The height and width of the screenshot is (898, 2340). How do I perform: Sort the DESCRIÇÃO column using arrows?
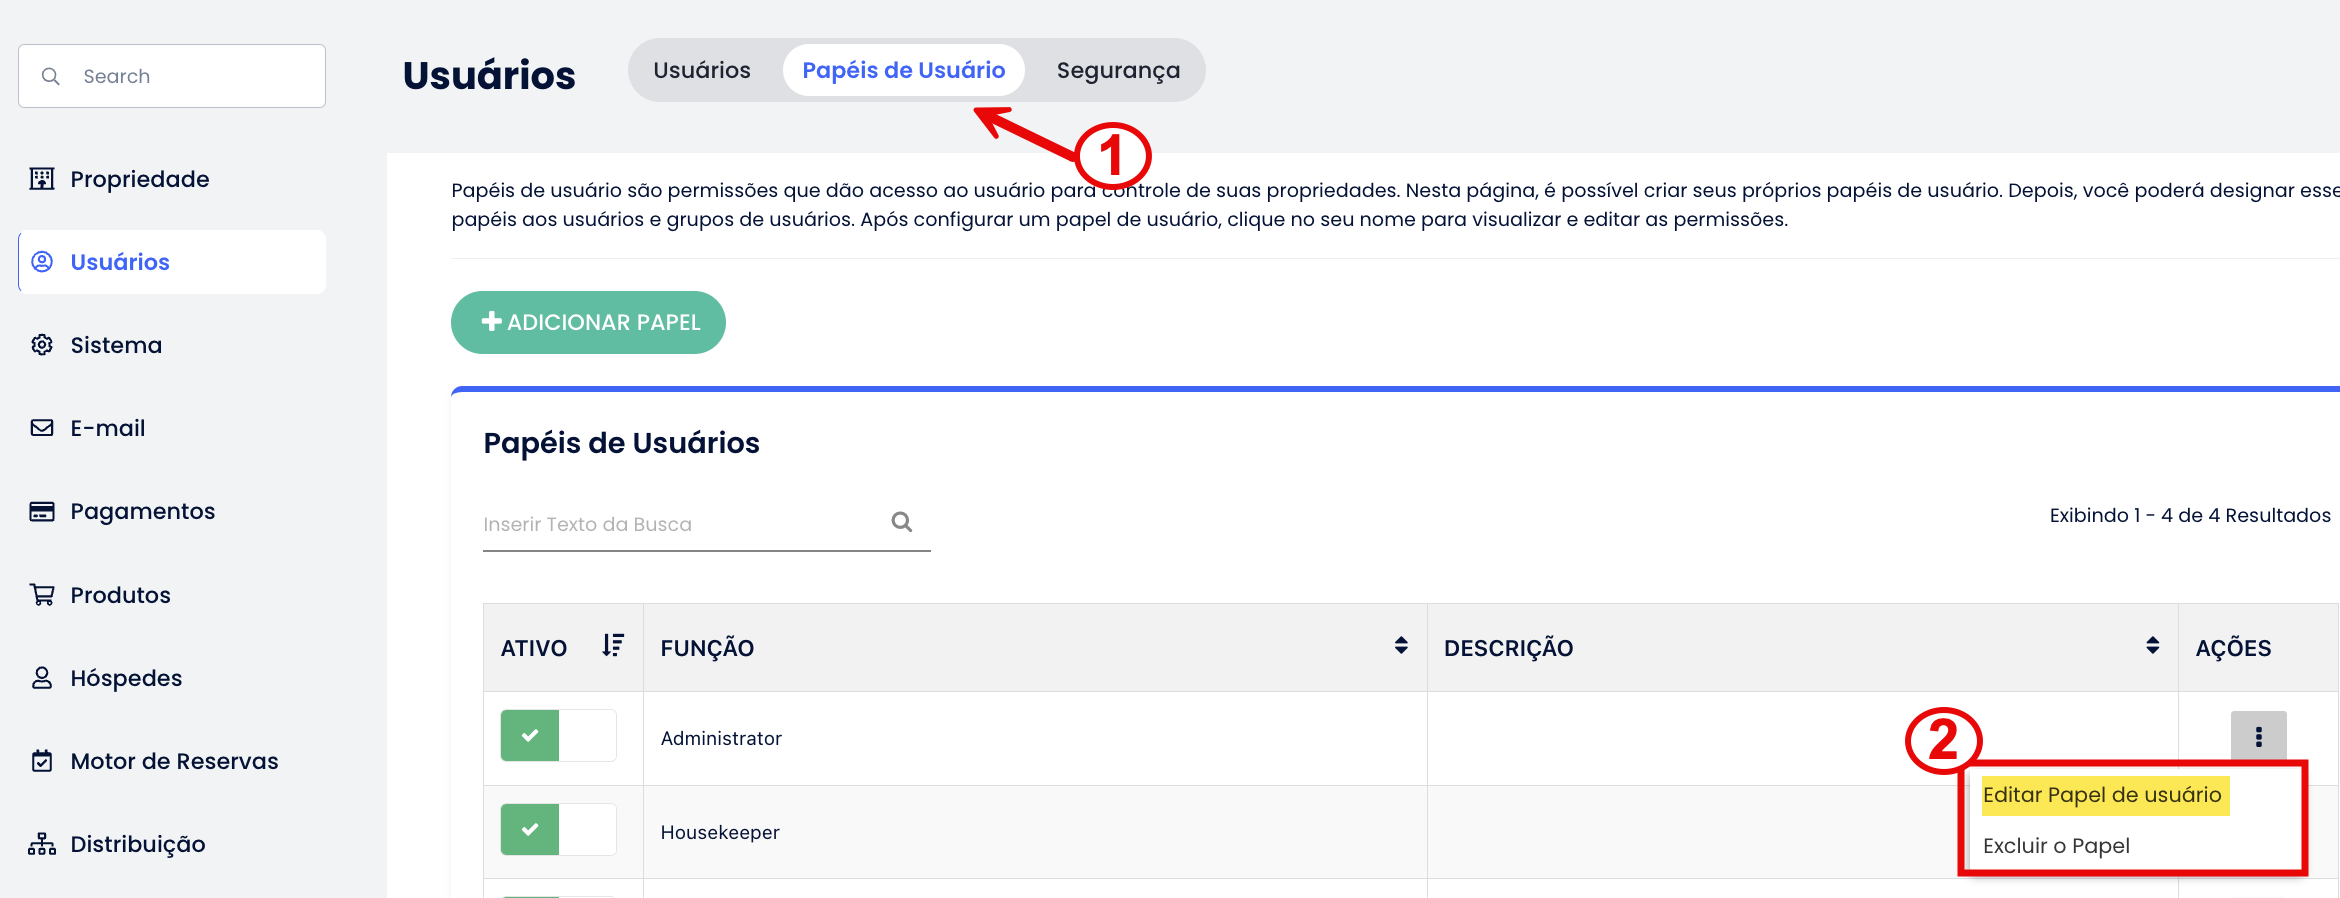[x=2152, y=646]
